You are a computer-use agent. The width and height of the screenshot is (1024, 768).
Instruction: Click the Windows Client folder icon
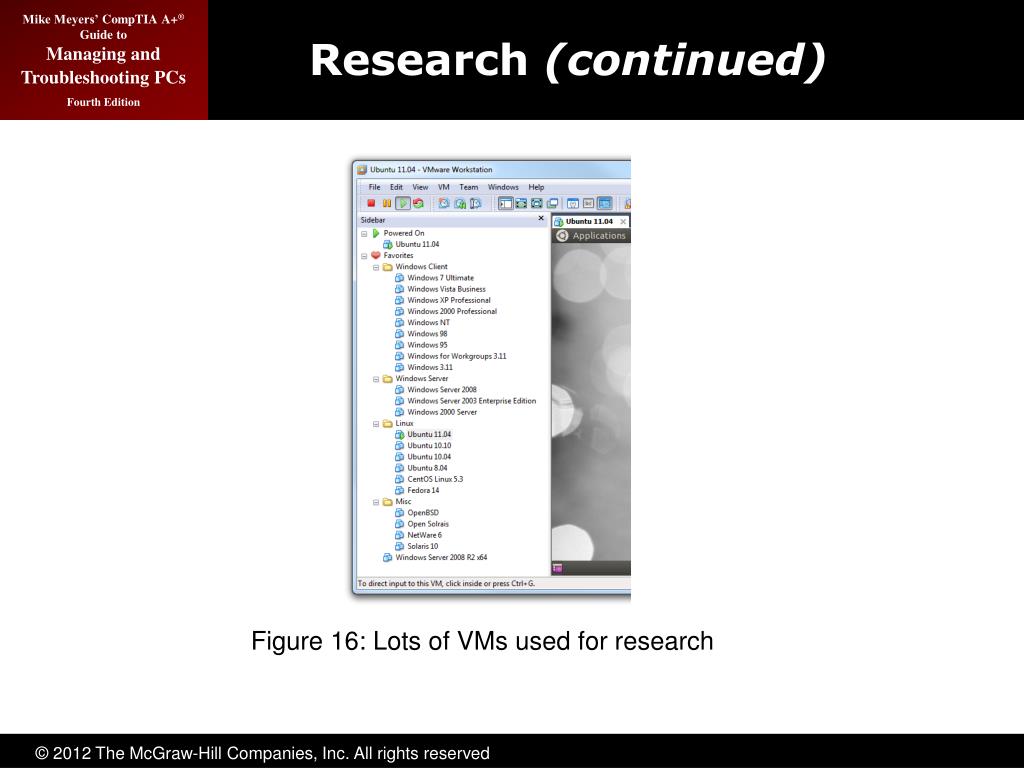[x=388, y=267]
